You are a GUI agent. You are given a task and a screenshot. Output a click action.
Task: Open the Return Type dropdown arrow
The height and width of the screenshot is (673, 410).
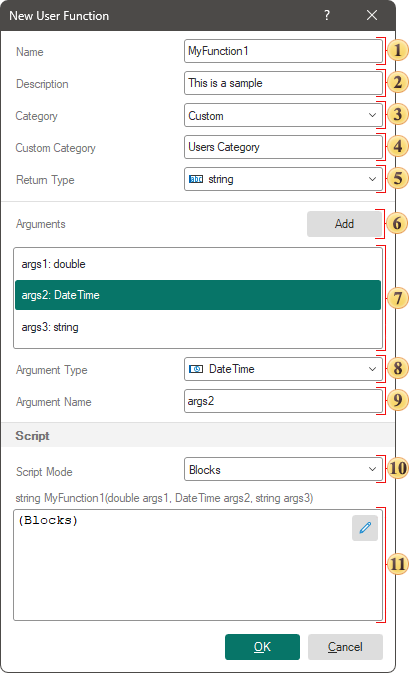[x=372, y=179]
